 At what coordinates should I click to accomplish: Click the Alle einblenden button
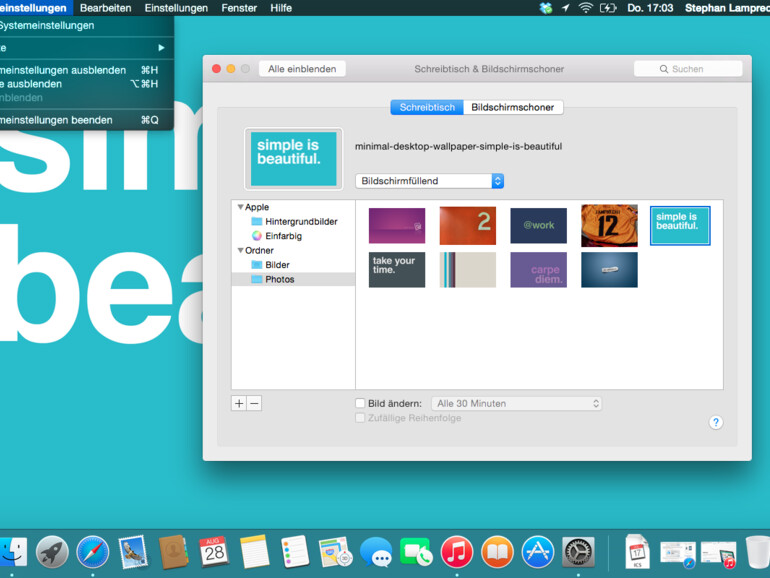(x=302, y=69)
